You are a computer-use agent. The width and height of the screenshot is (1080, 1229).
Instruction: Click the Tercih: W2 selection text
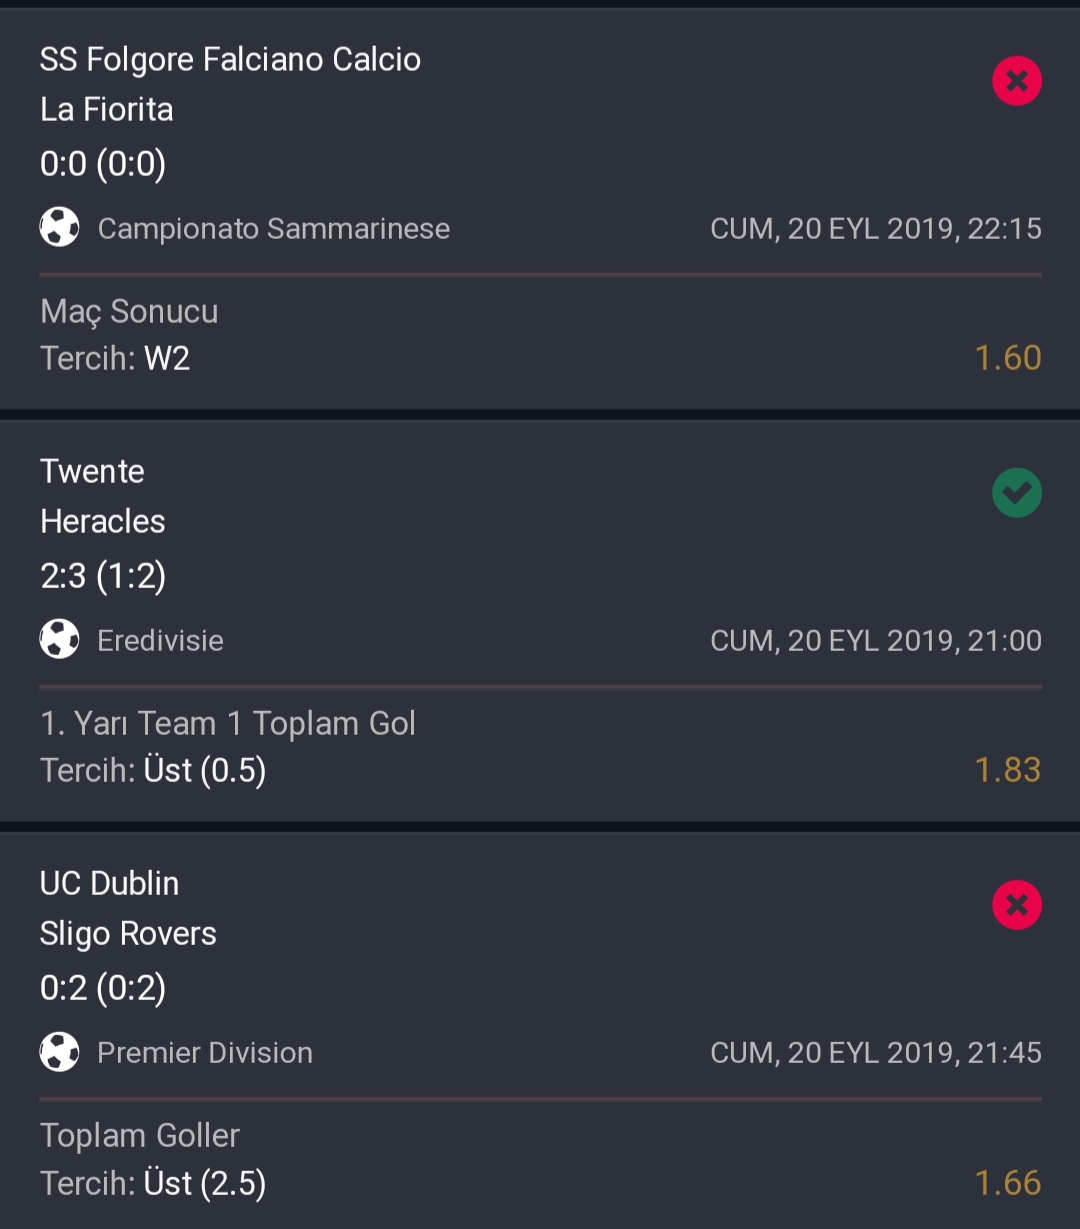115,358
